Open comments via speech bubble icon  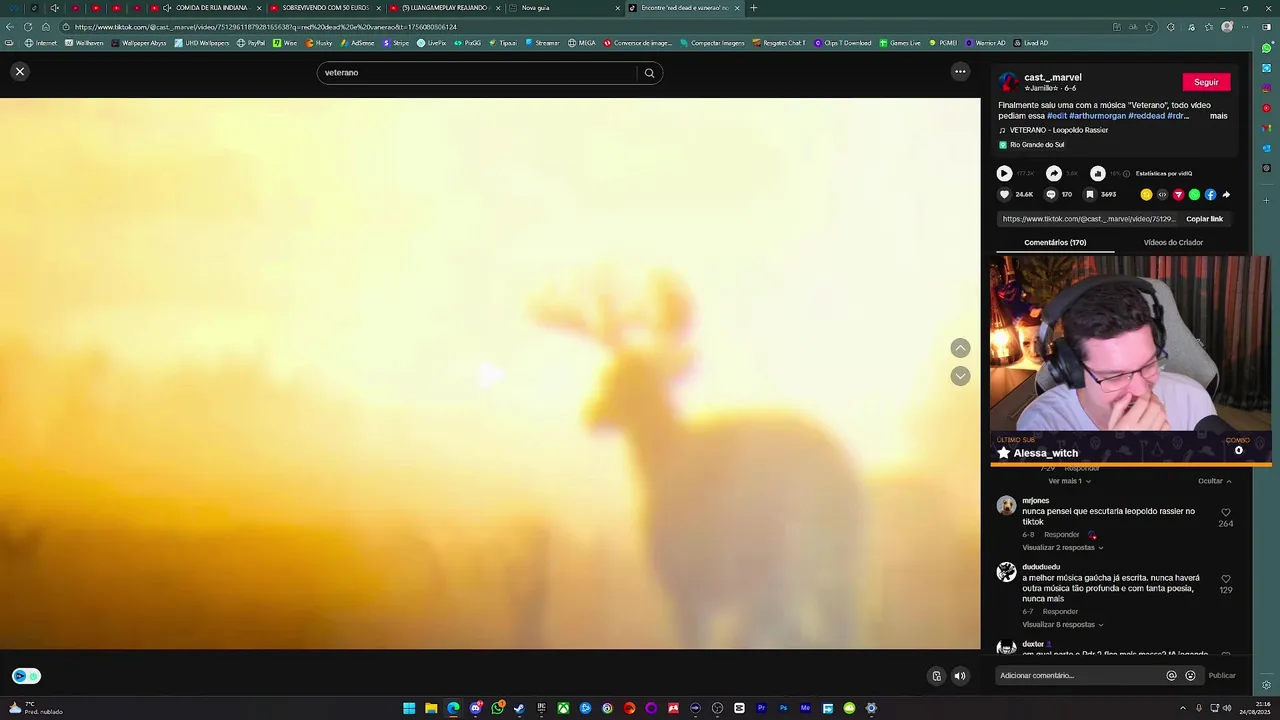(x=1050, y=195)
